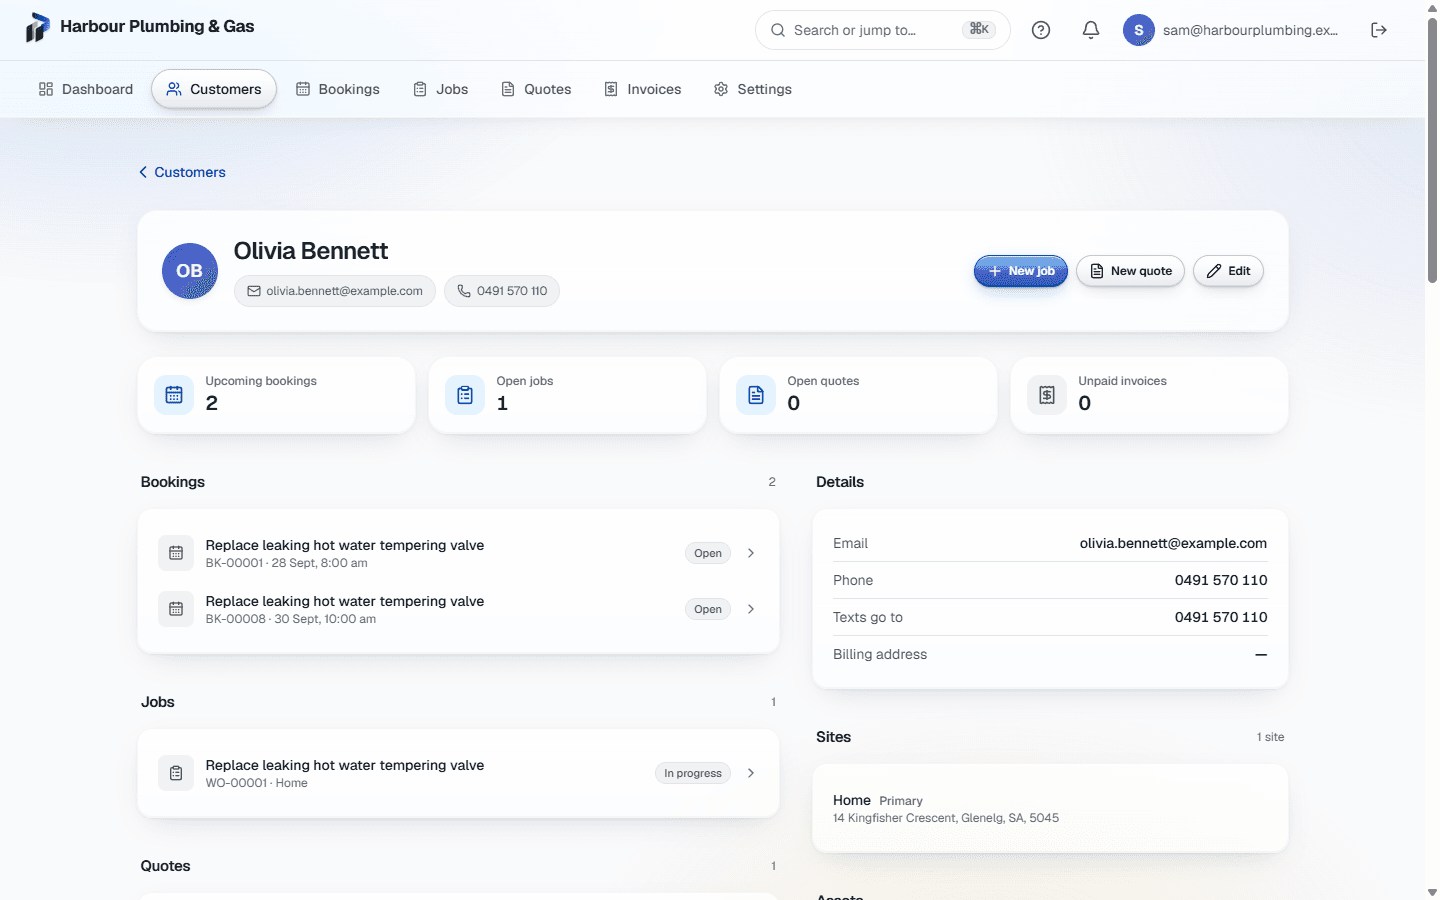The image size is (1440, 900).
Task: Click the clipboard icon for job WO-00001
Action: (x=176, y=773)
